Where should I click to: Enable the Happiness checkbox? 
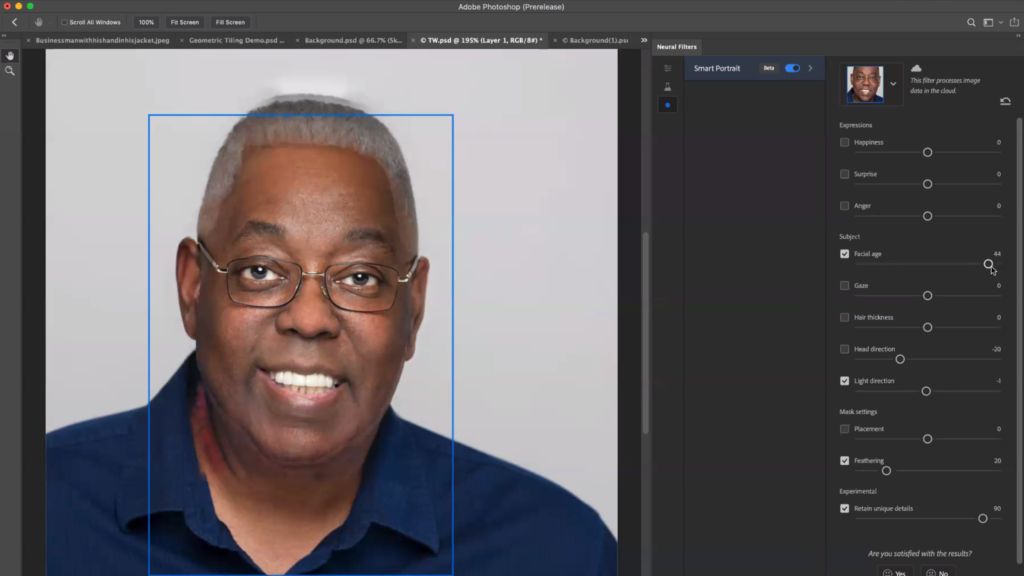(845, 142)
